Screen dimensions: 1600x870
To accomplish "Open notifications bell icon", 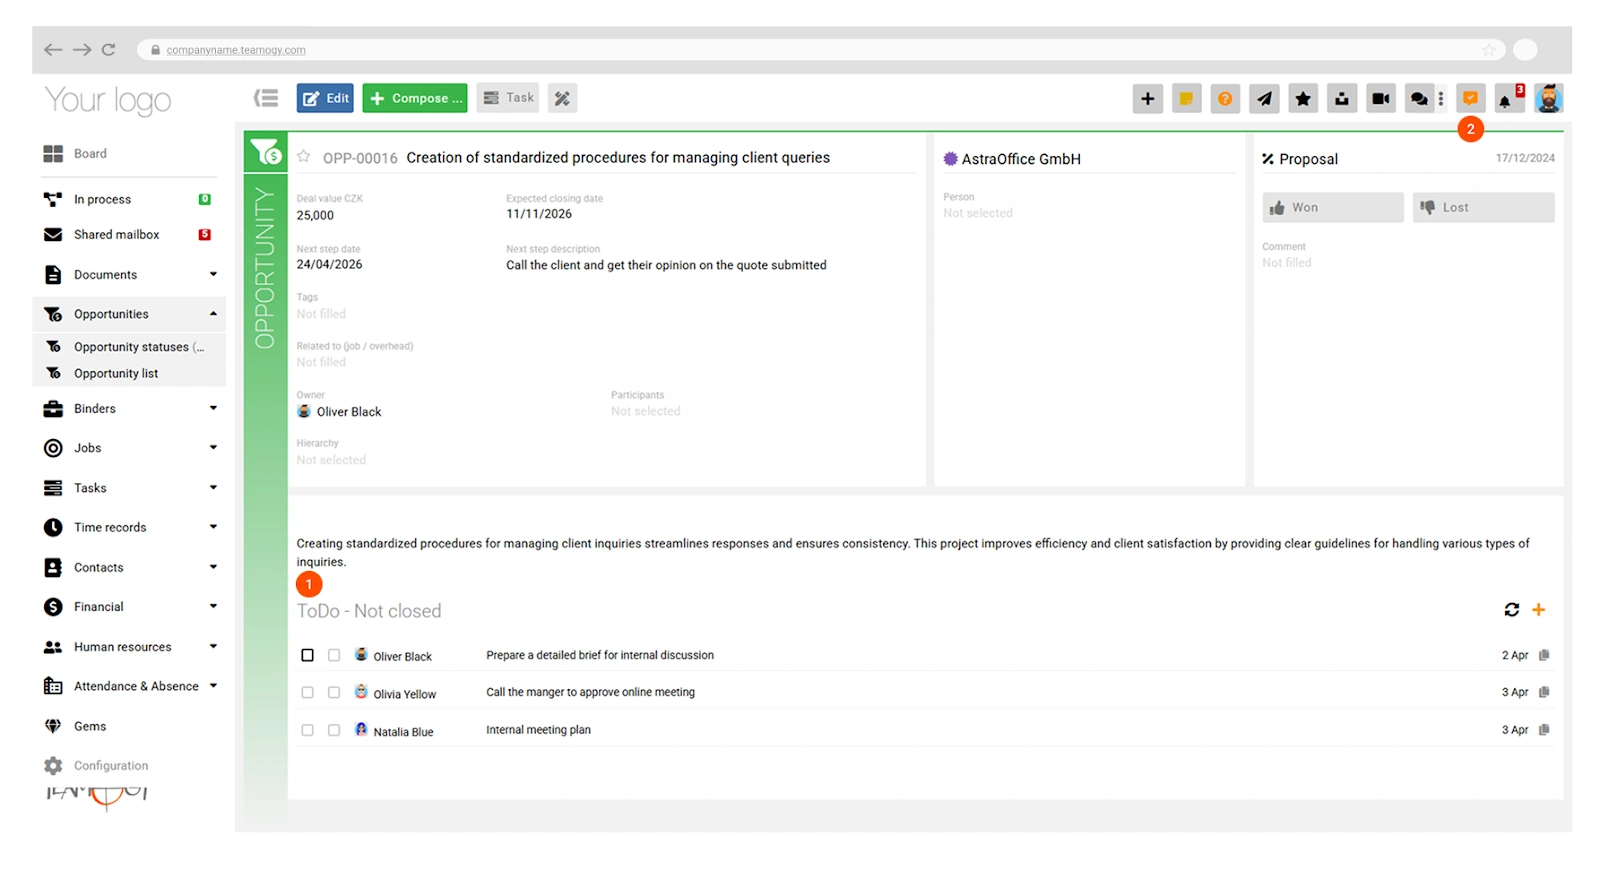I will pyautogui.click(x=1505, y=99).
